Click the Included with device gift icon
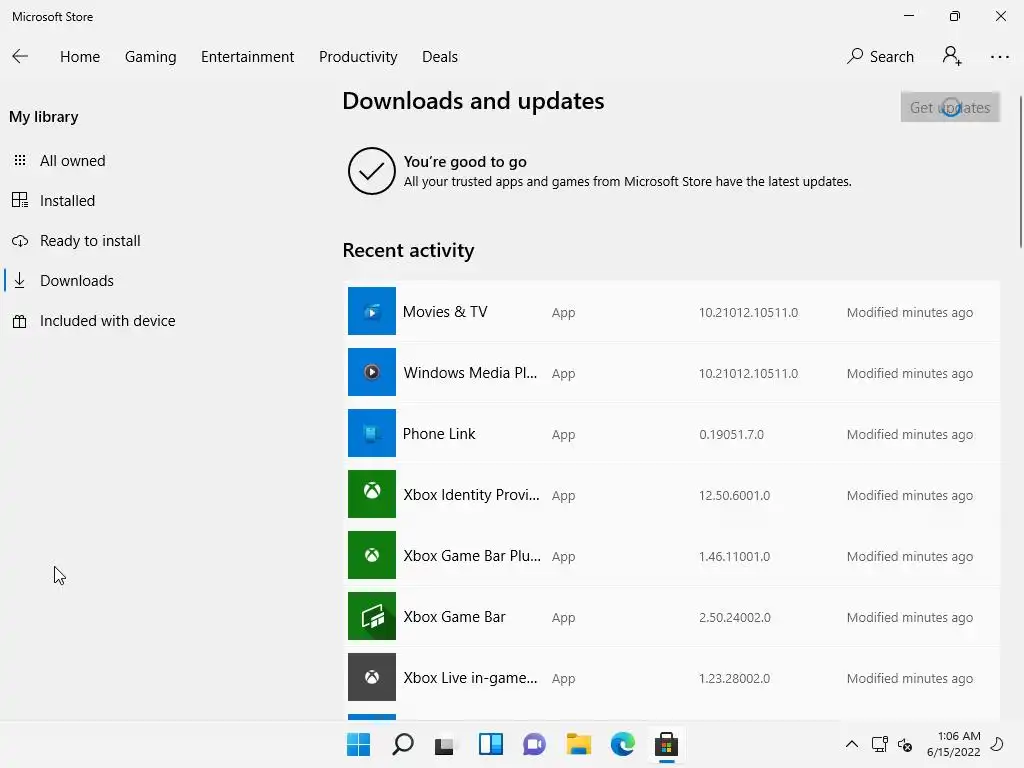 tap(20, 321)
